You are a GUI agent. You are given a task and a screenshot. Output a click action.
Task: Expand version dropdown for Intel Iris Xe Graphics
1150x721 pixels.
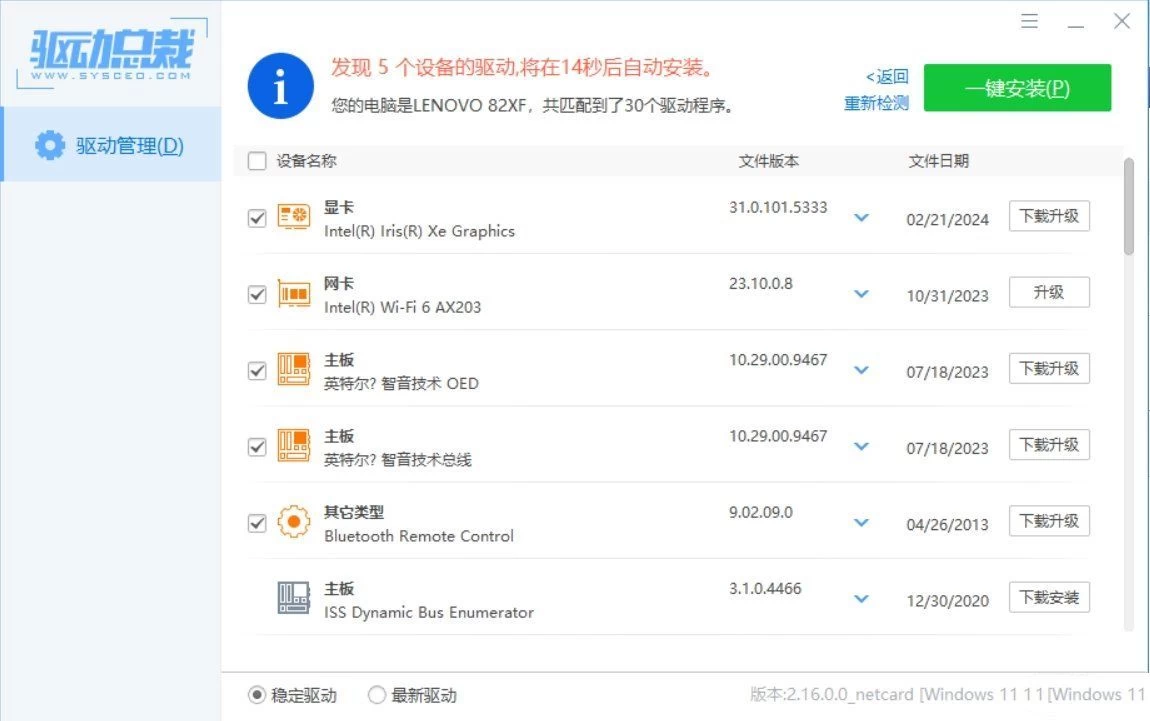862,218
